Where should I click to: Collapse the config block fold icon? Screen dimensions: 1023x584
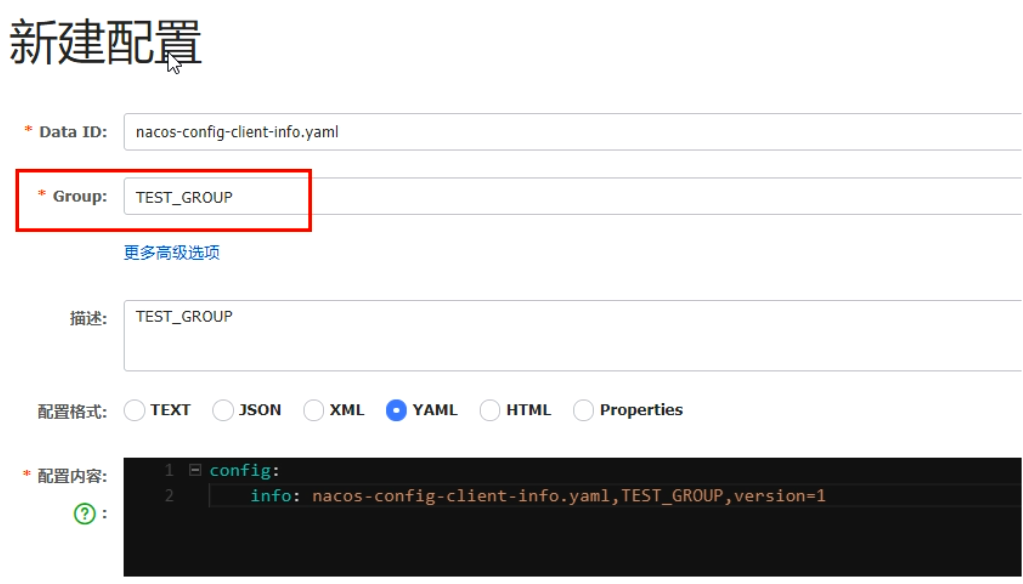[194, 470]
